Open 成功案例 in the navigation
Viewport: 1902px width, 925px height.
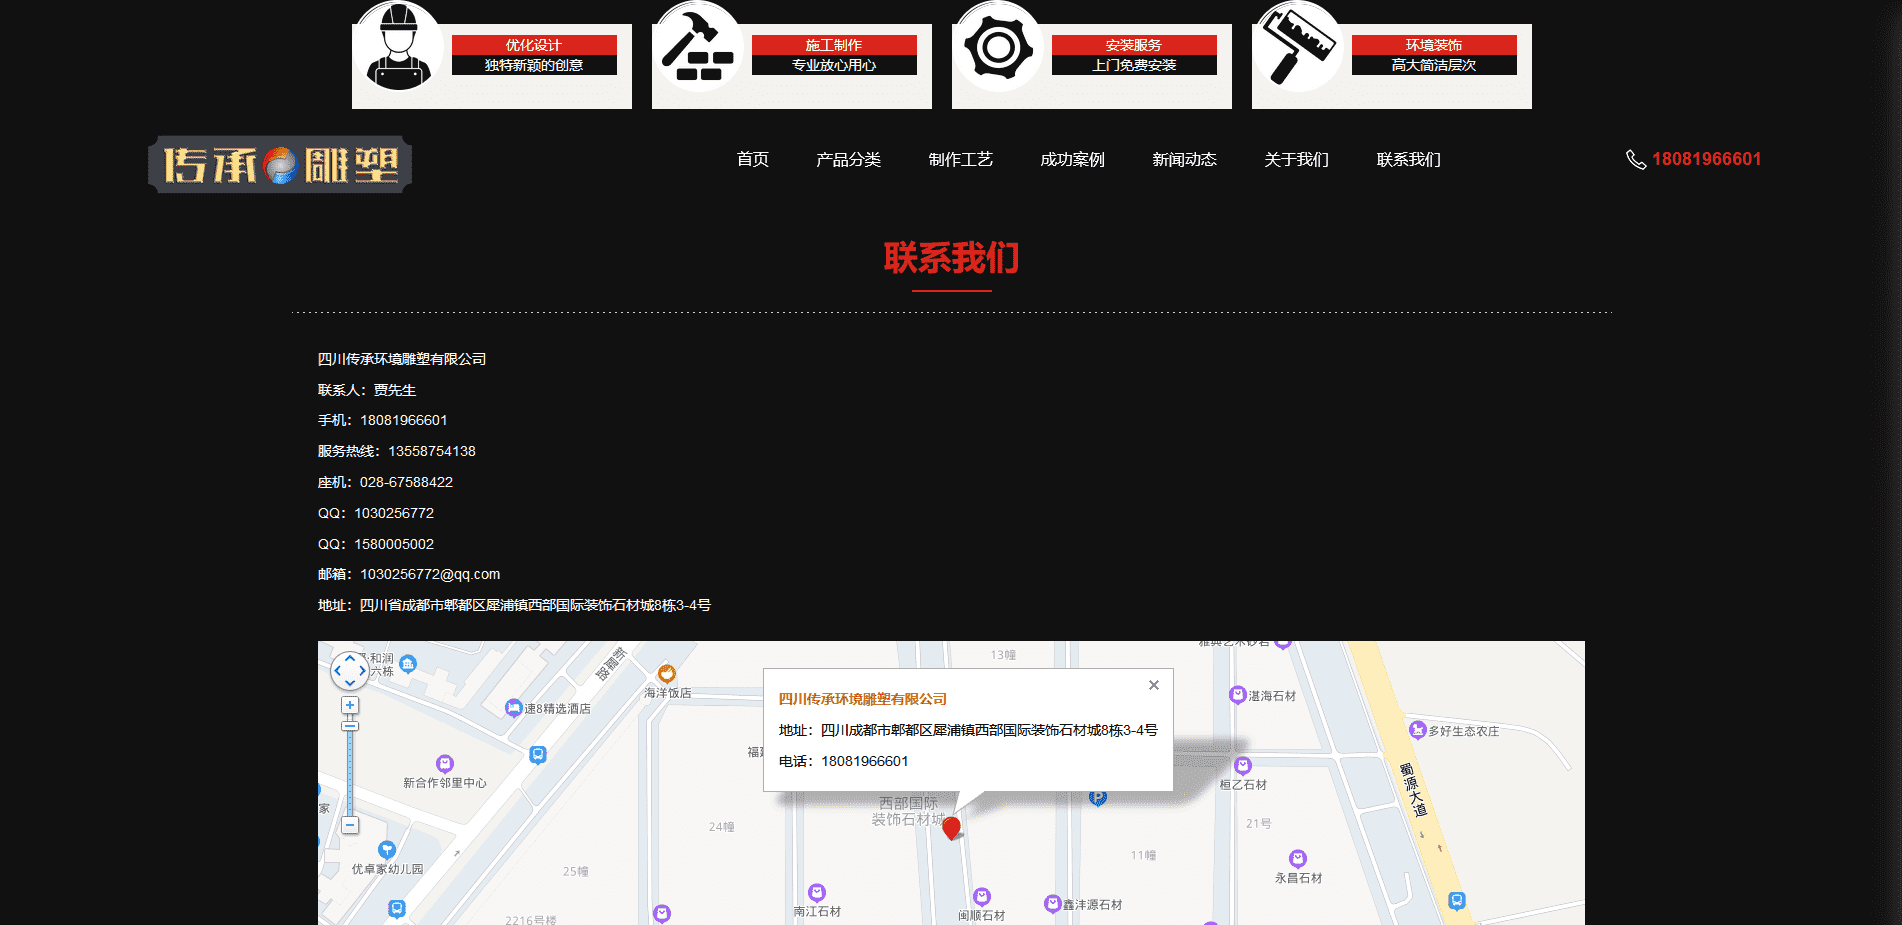(1072, 160)
